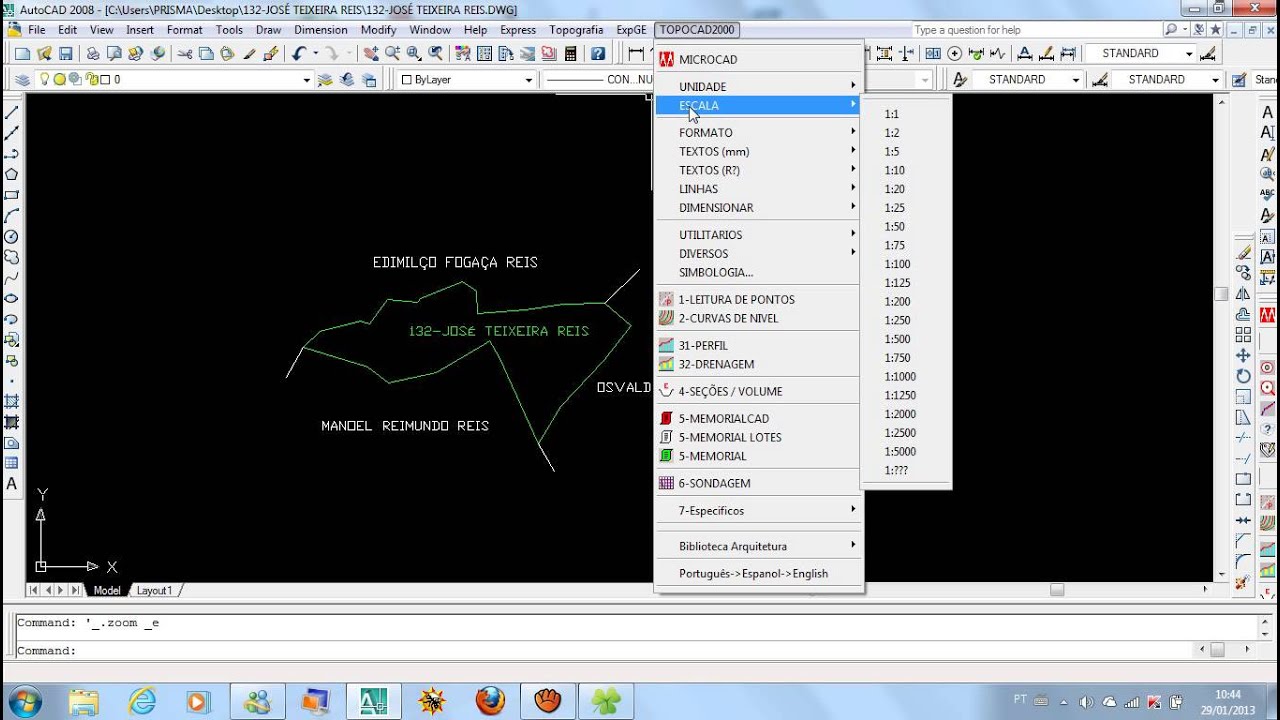The image size is (1280, 720).
Task: Open the QuickCalc calculator icon
Action: pyautogui.click(x=571, y=54)
